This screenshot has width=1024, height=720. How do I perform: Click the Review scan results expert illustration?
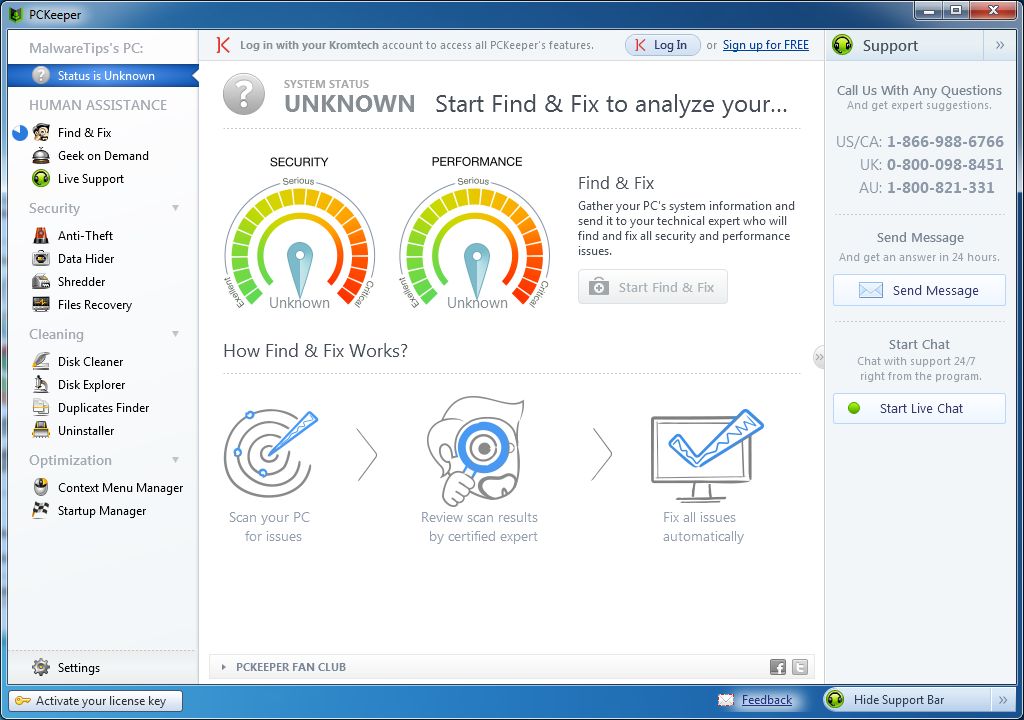[x=477, y=450]
